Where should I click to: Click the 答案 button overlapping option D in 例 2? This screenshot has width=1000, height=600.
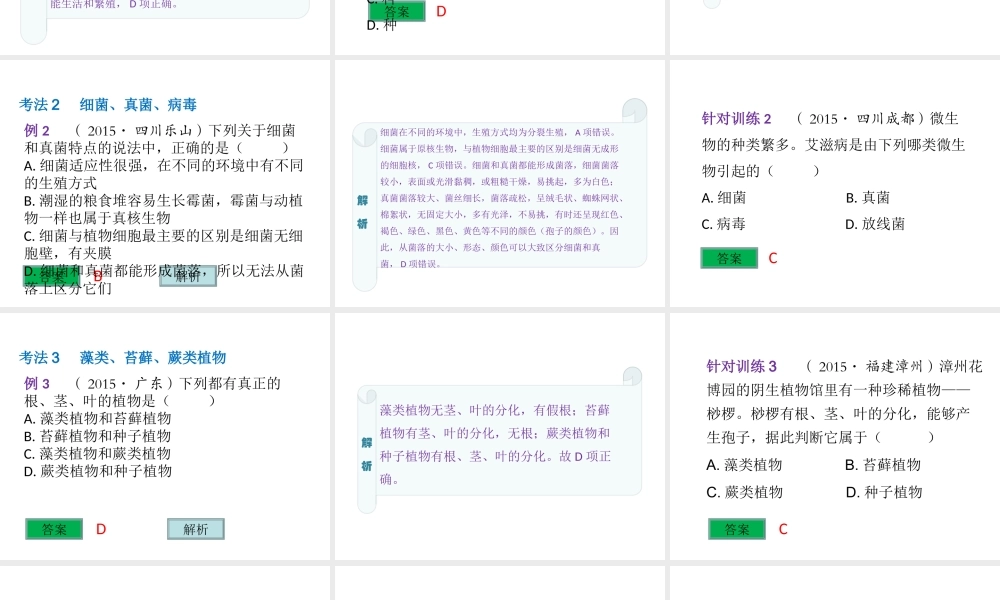coord(54,276)
